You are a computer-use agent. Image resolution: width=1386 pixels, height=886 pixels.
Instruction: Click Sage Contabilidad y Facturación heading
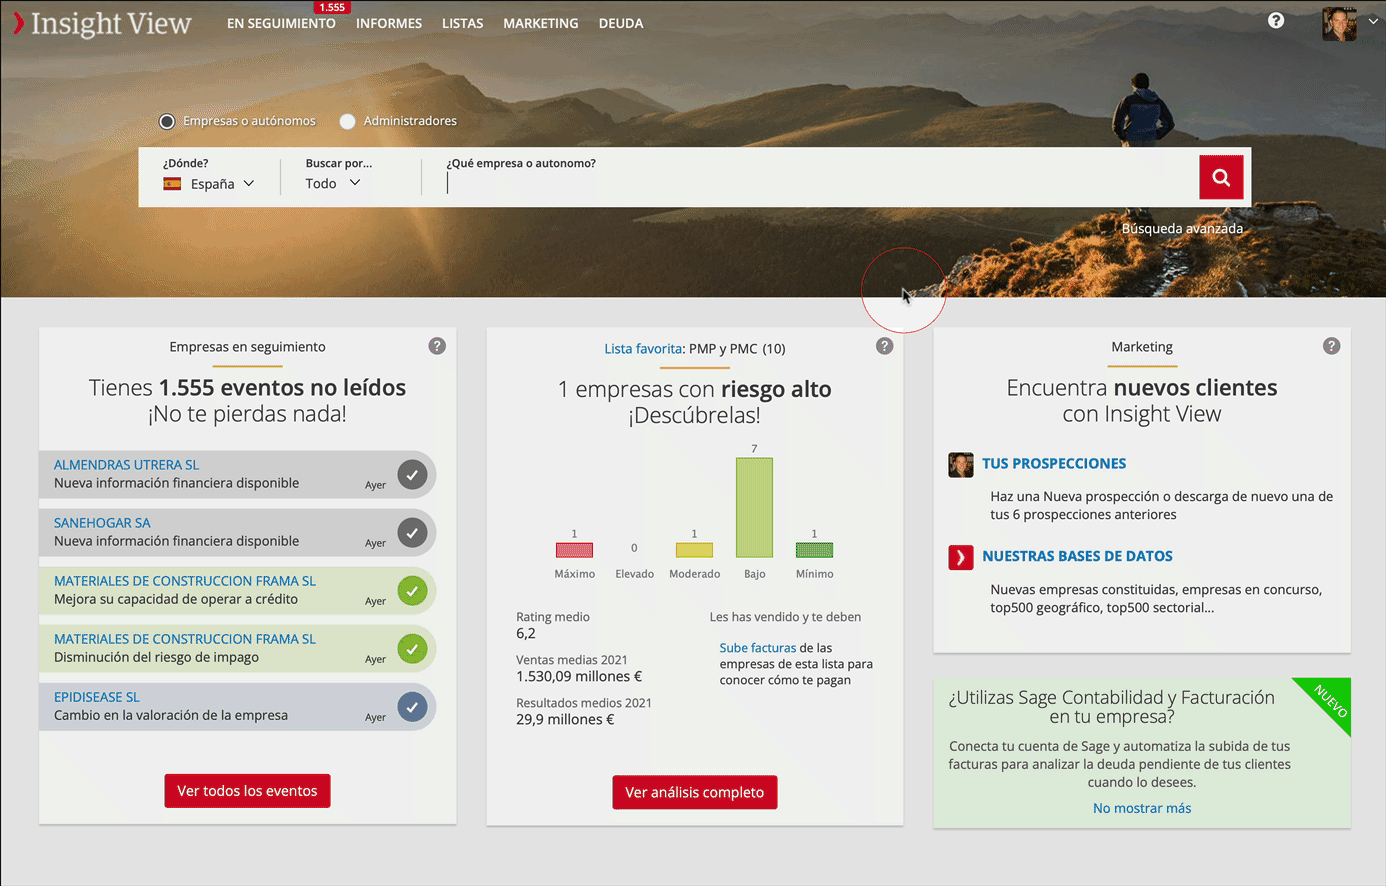point(1112,707)
